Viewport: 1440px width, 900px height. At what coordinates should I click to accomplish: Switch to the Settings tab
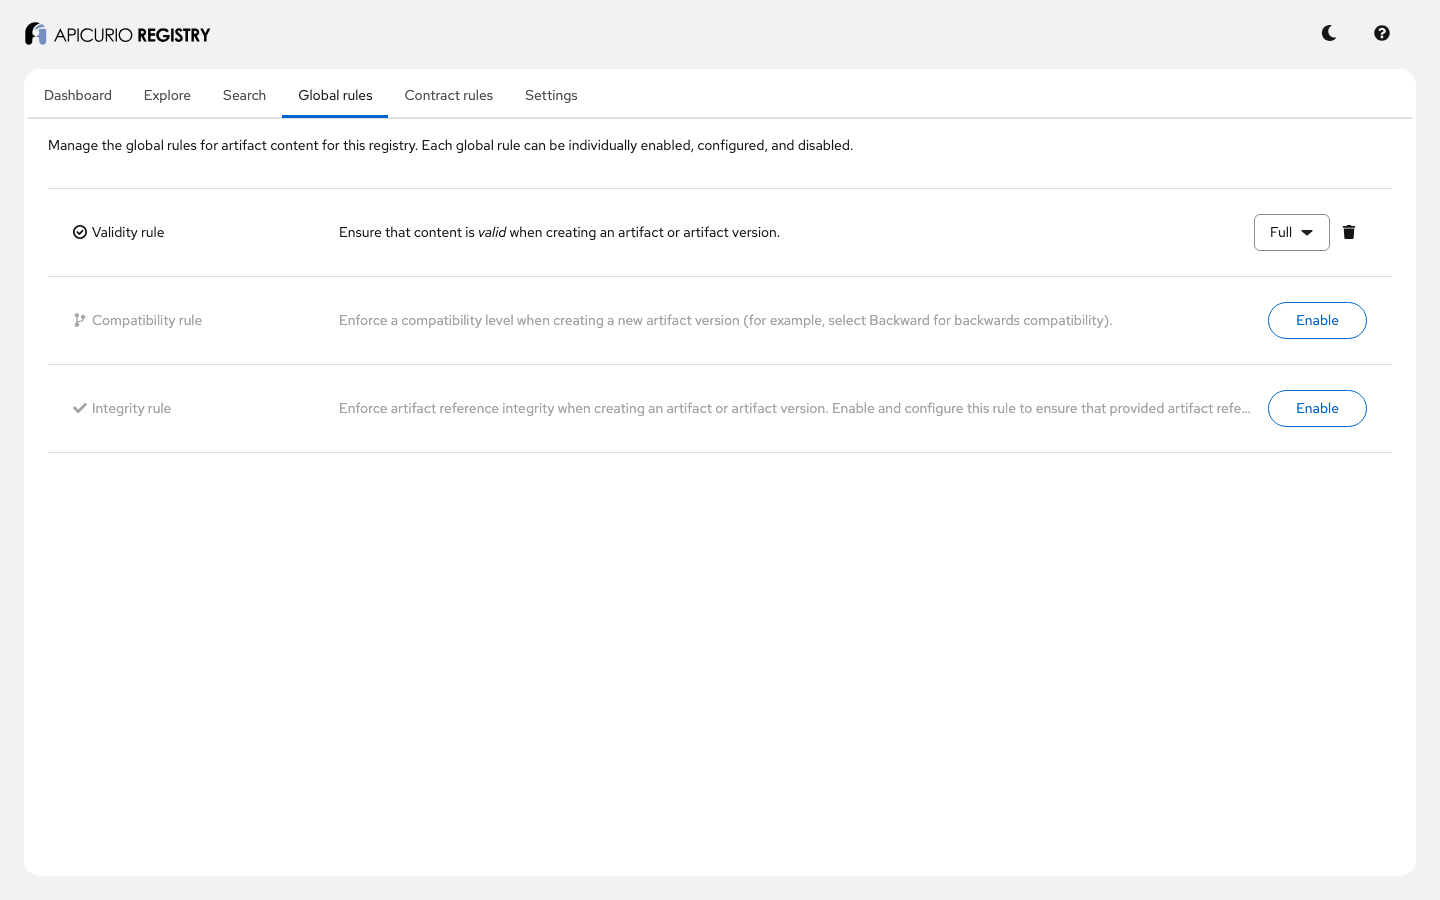tap(551, 95)
